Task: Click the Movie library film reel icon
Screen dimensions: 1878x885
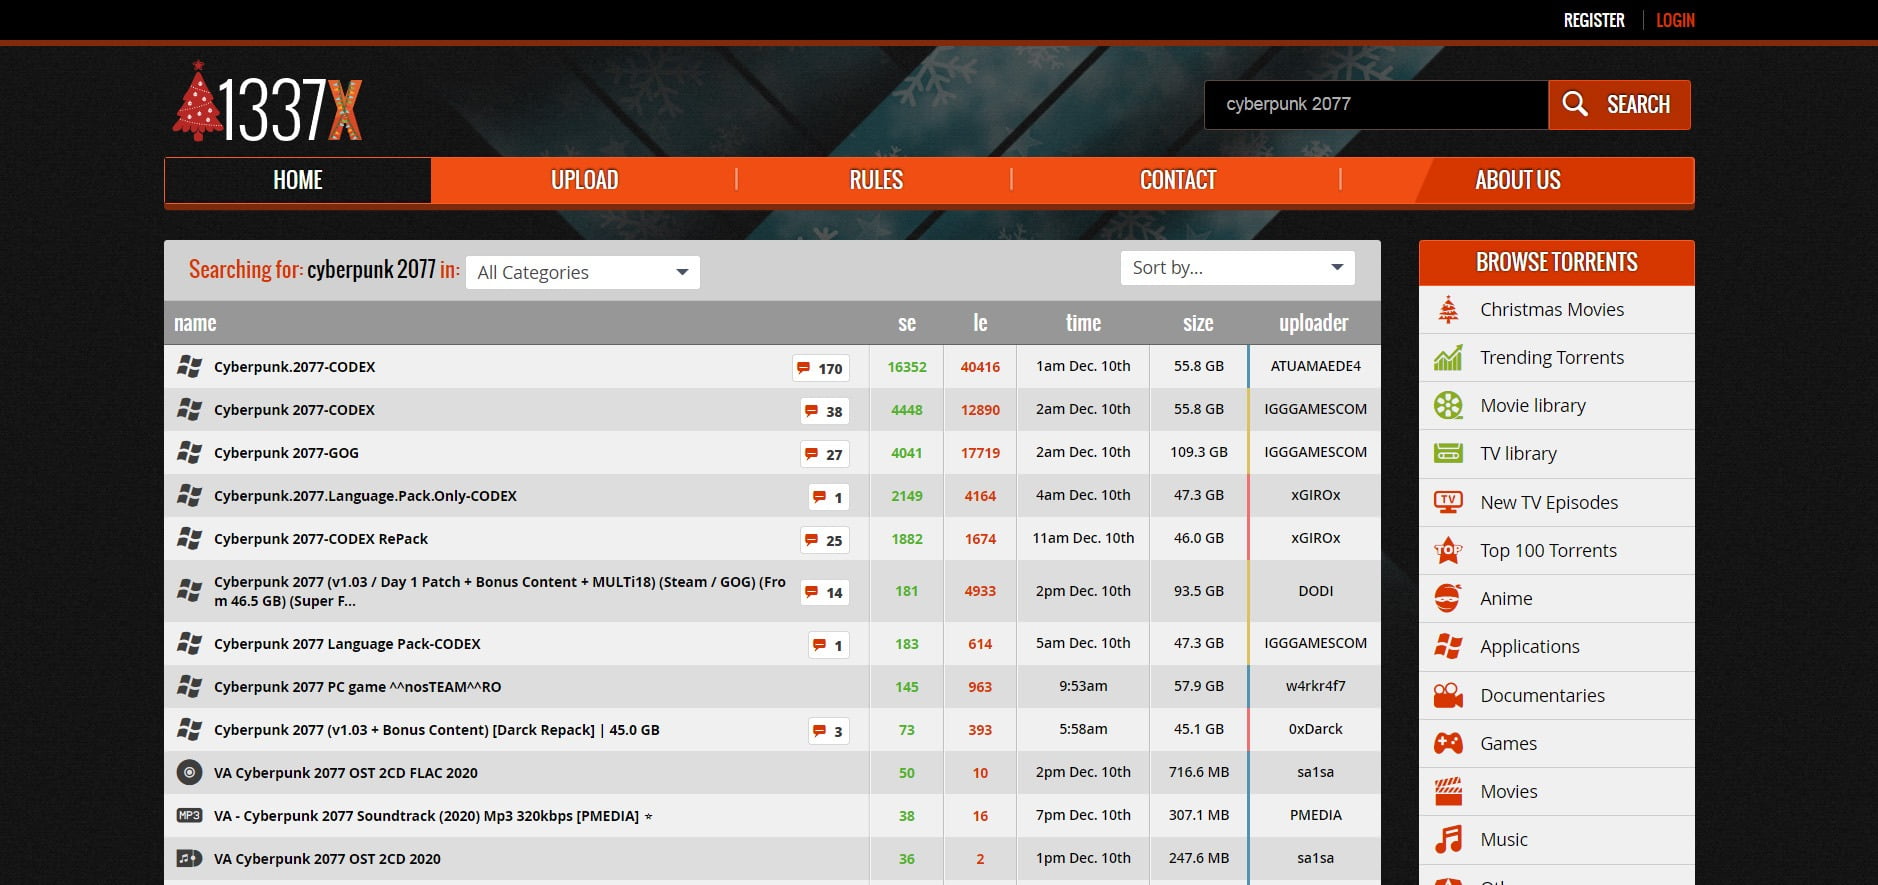Action: [x=1448, y=406]
